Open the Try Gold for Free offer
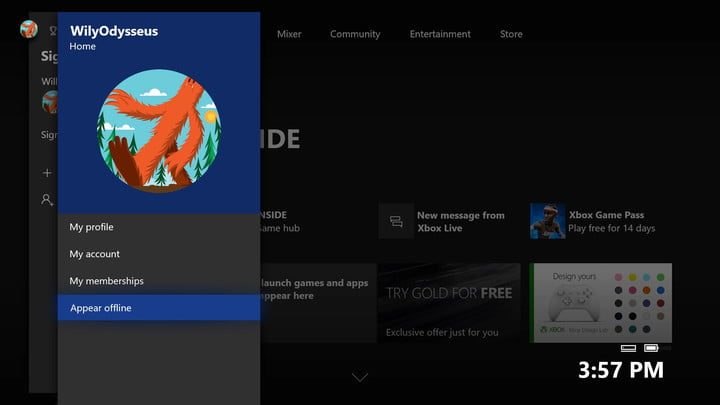 click(449, 302)
